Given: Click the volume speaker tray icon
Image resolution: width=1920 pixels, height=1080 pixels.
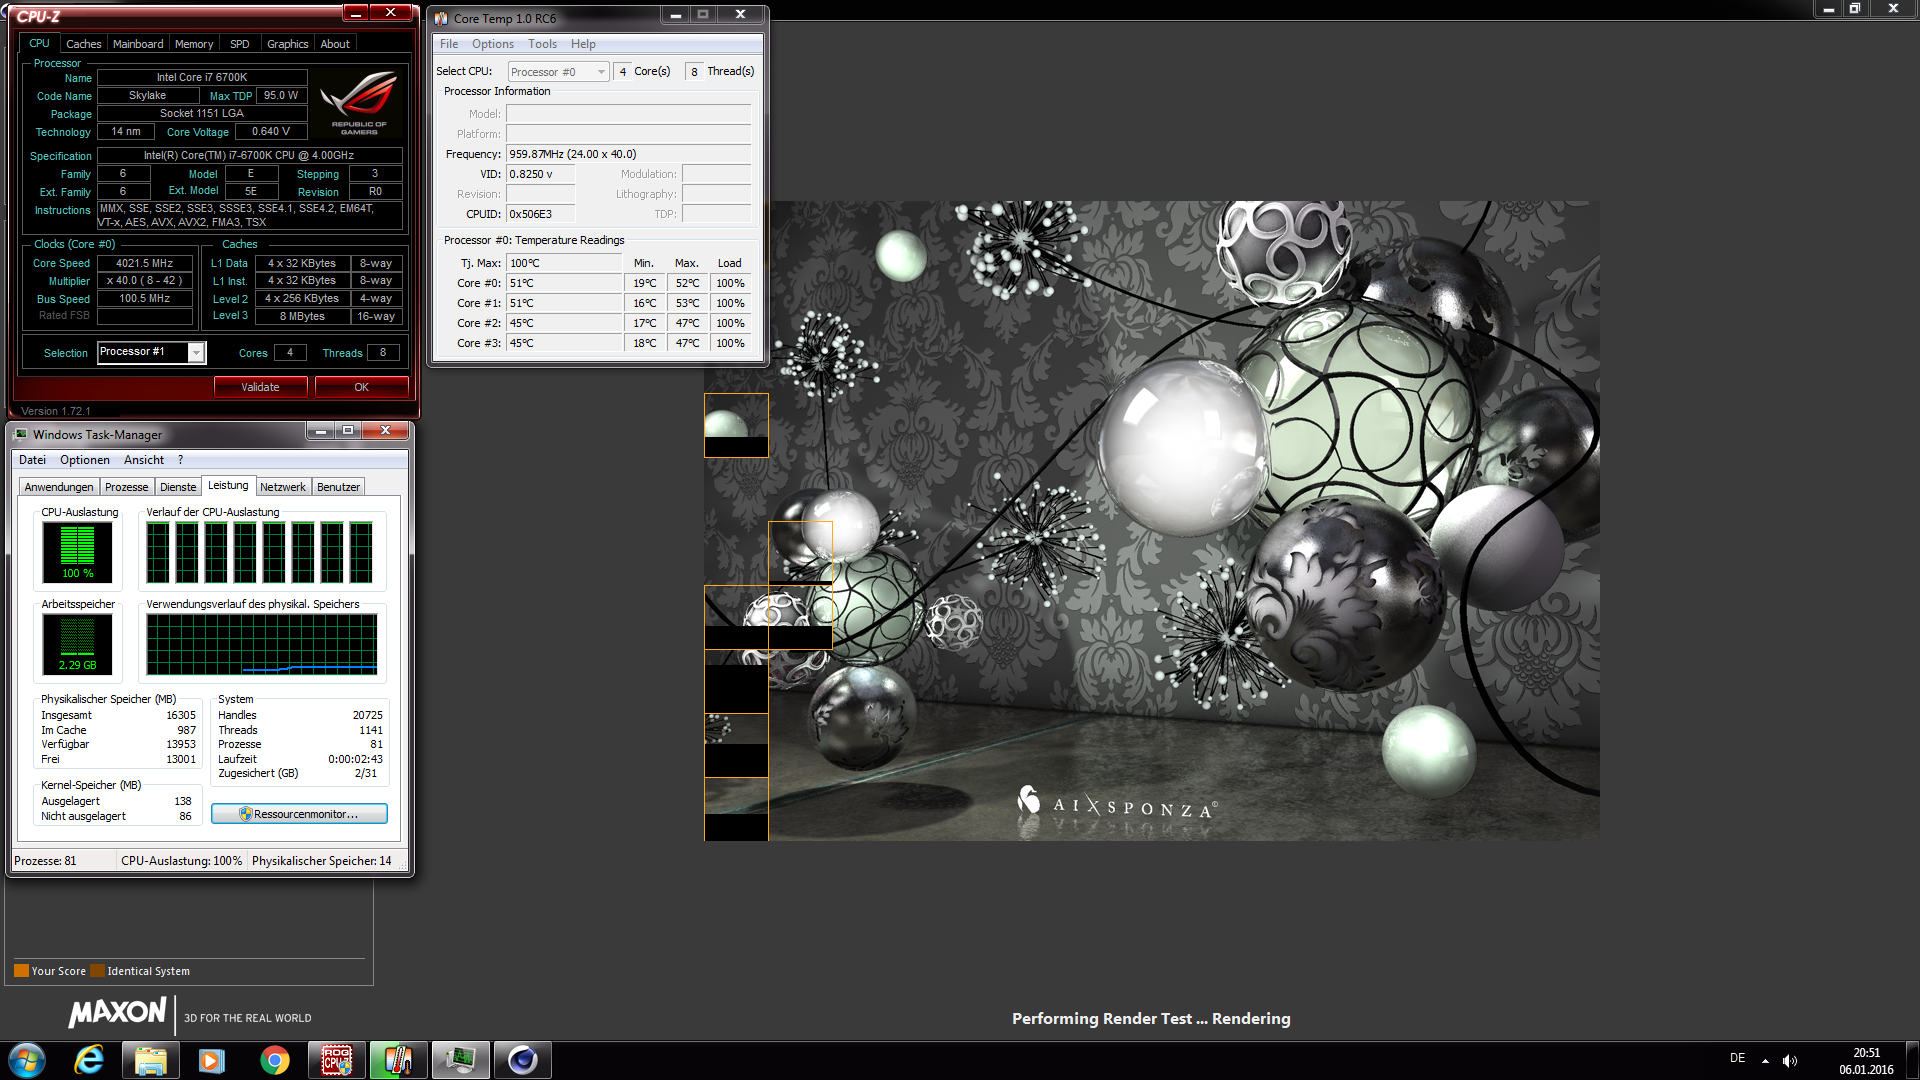Looking at the screenshot, I should (x=1790, y=1060).
